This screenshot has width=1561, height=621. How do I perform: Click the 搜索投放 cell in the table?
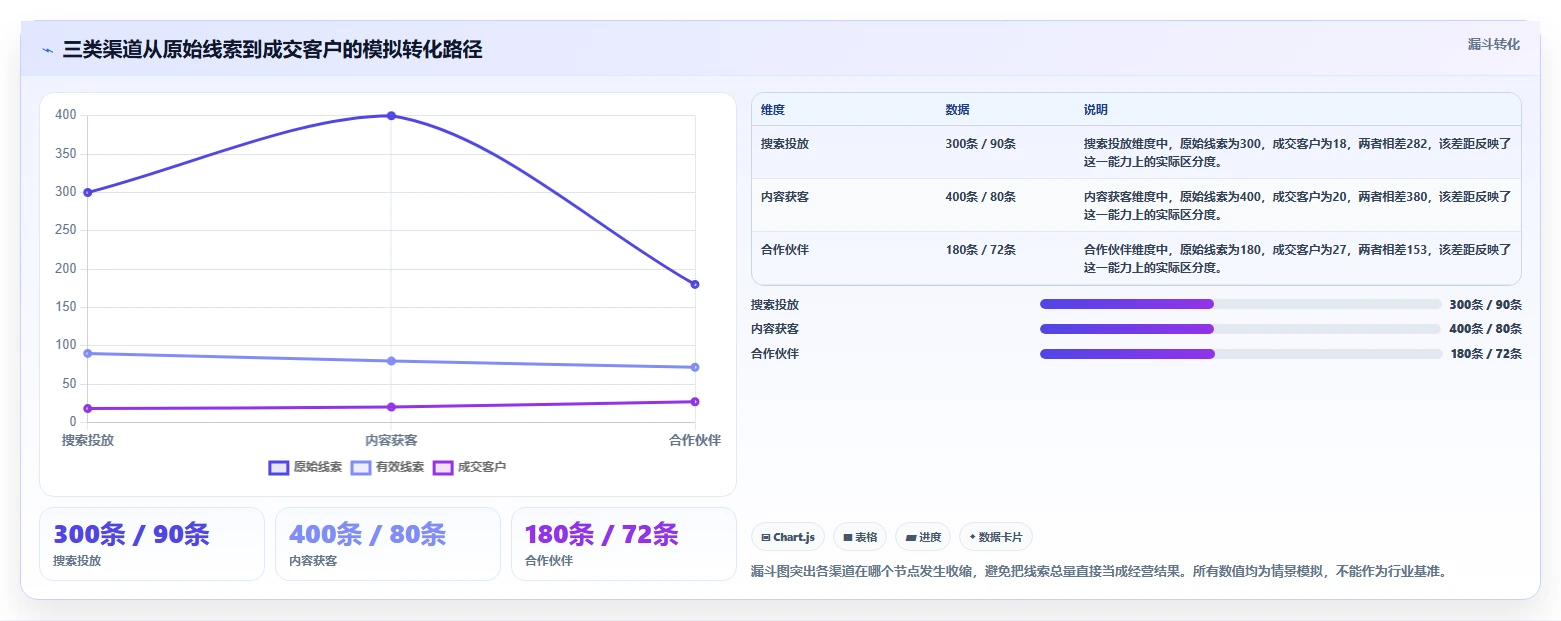(x=785, y=144)
